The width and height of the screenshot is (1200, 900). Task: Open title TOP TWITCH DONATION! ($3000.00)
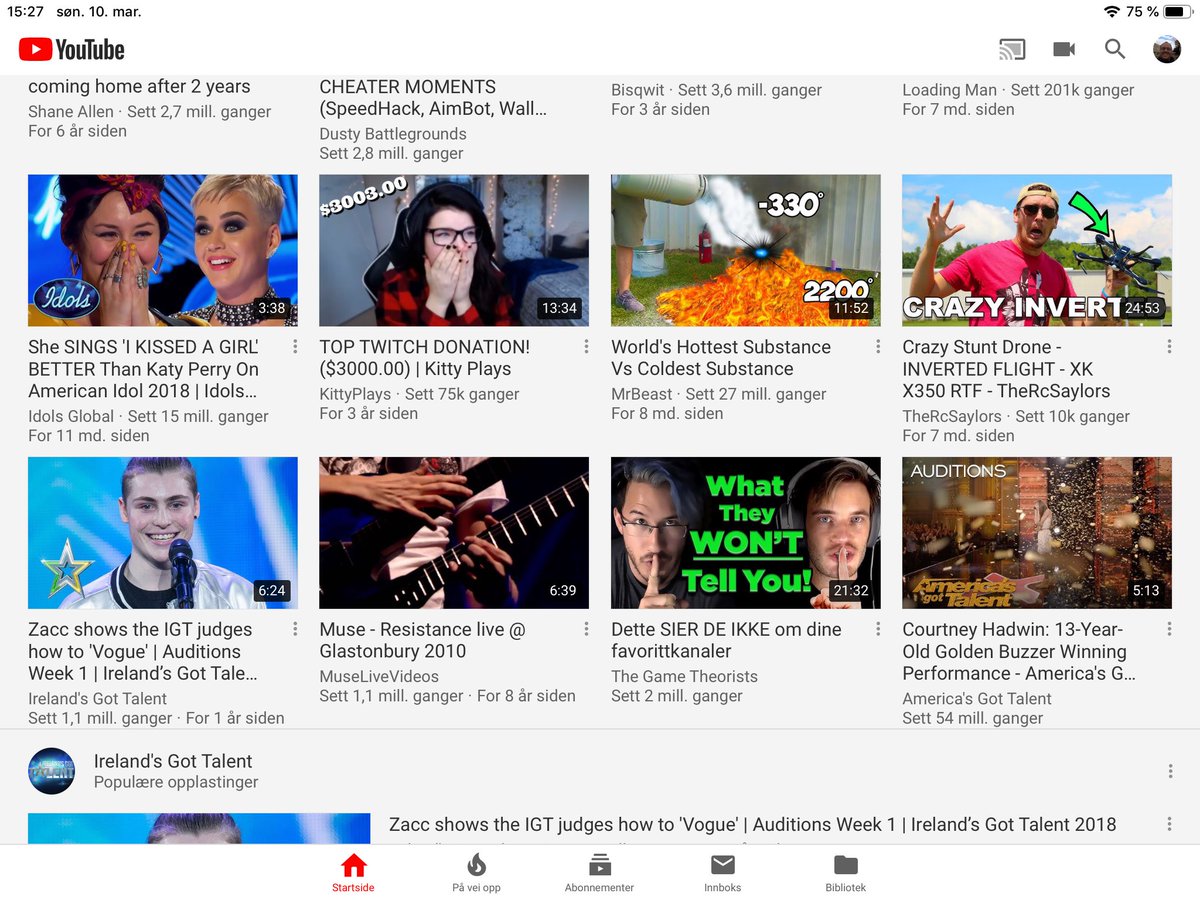click(425, 358)
